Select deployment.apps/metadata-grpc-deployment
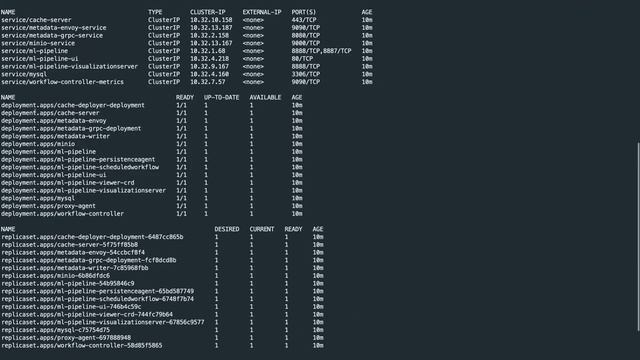 71,129
